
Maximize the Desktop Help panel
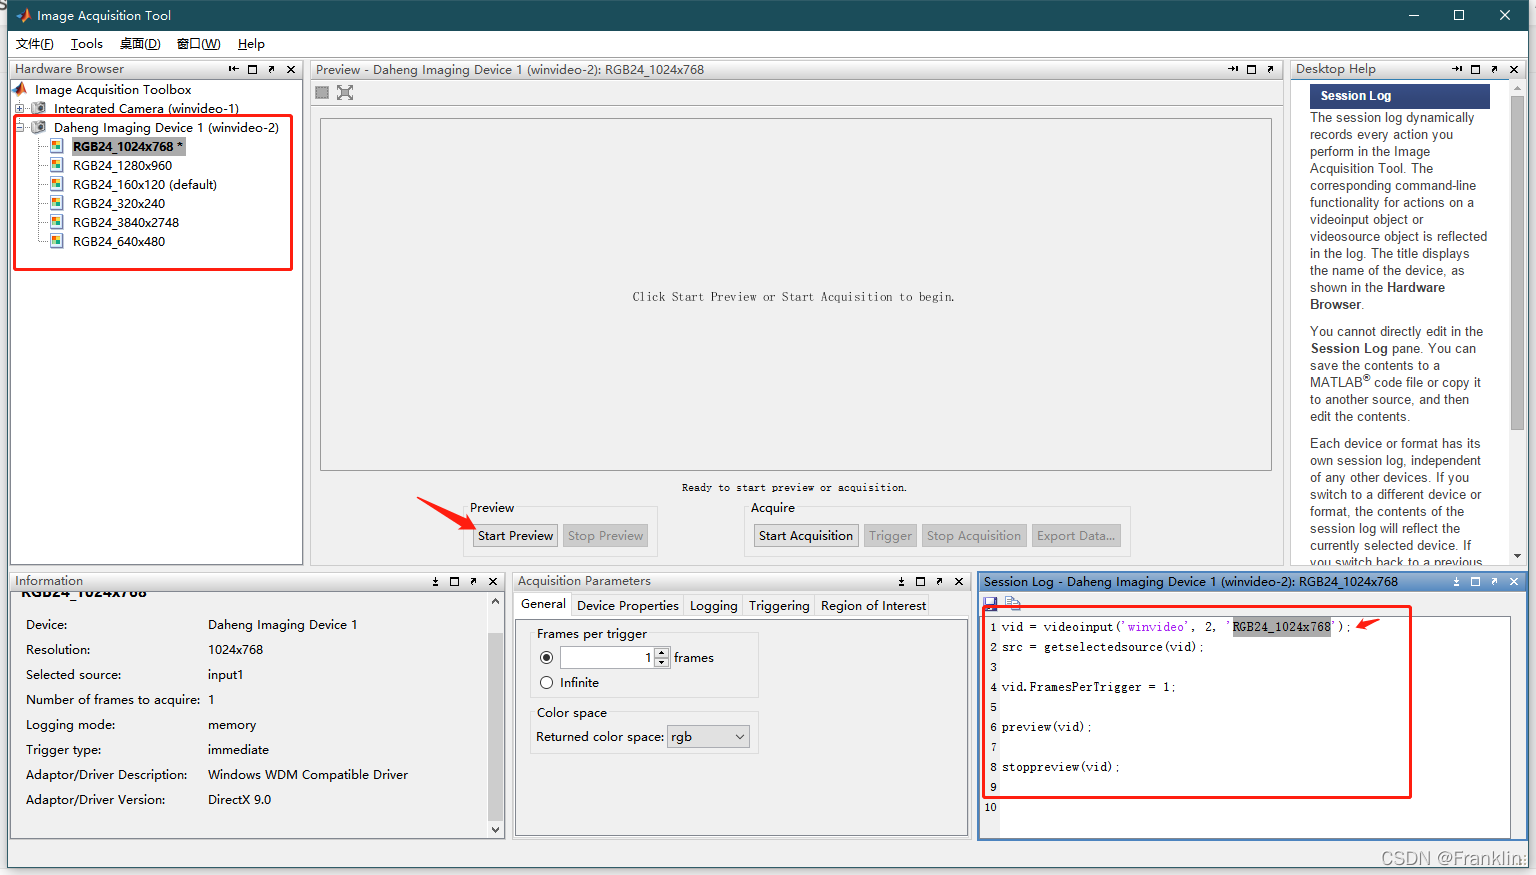(x=1475, y=69)
